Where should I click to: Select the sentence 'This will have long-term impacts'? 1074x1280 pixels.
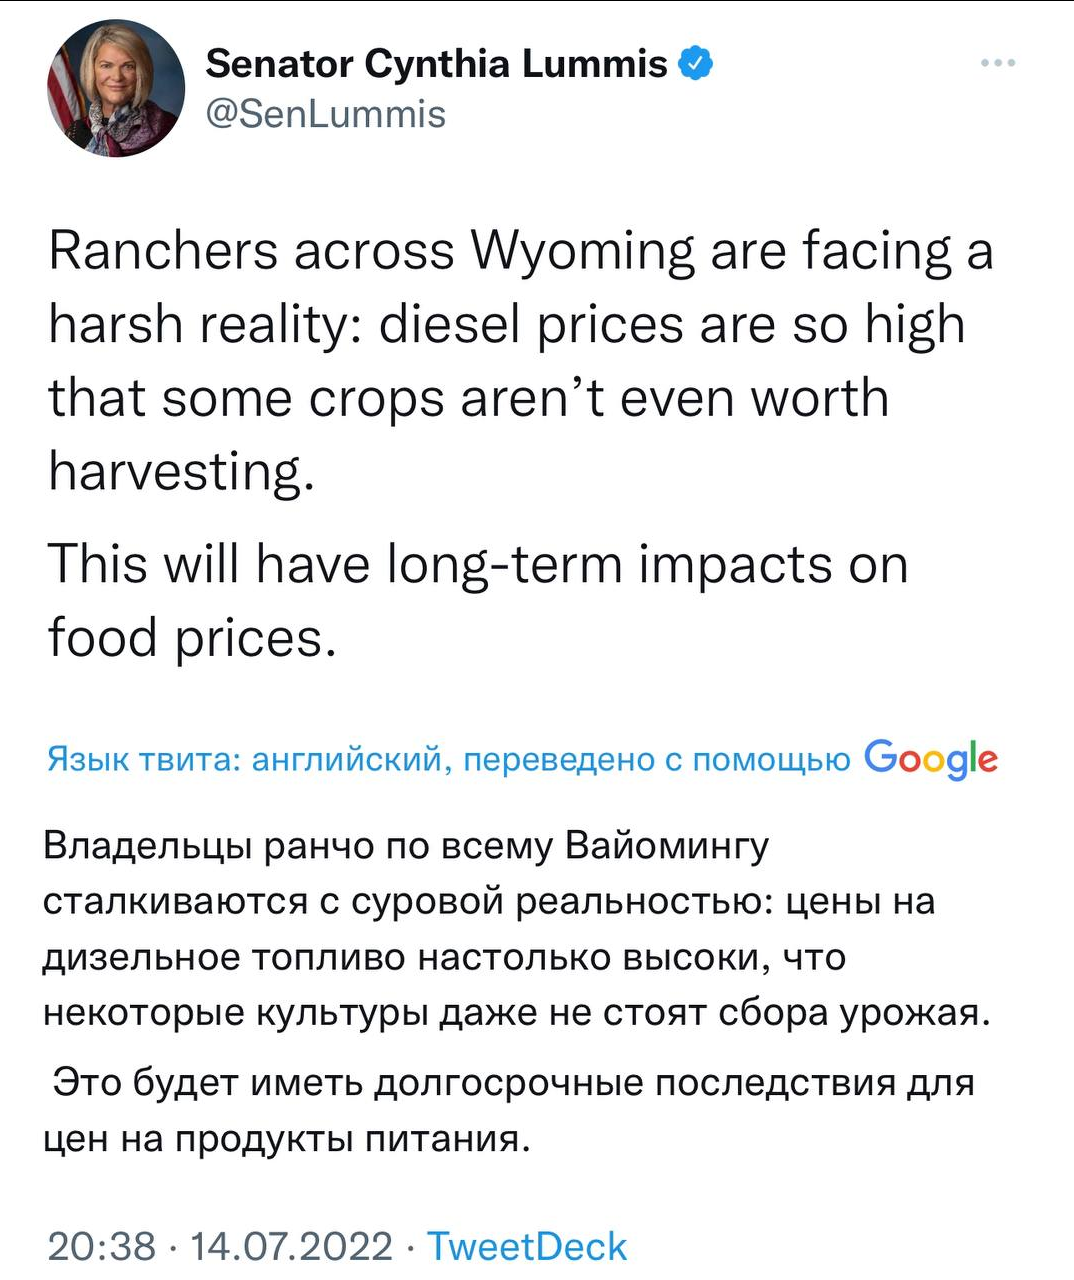pos(478,600)
